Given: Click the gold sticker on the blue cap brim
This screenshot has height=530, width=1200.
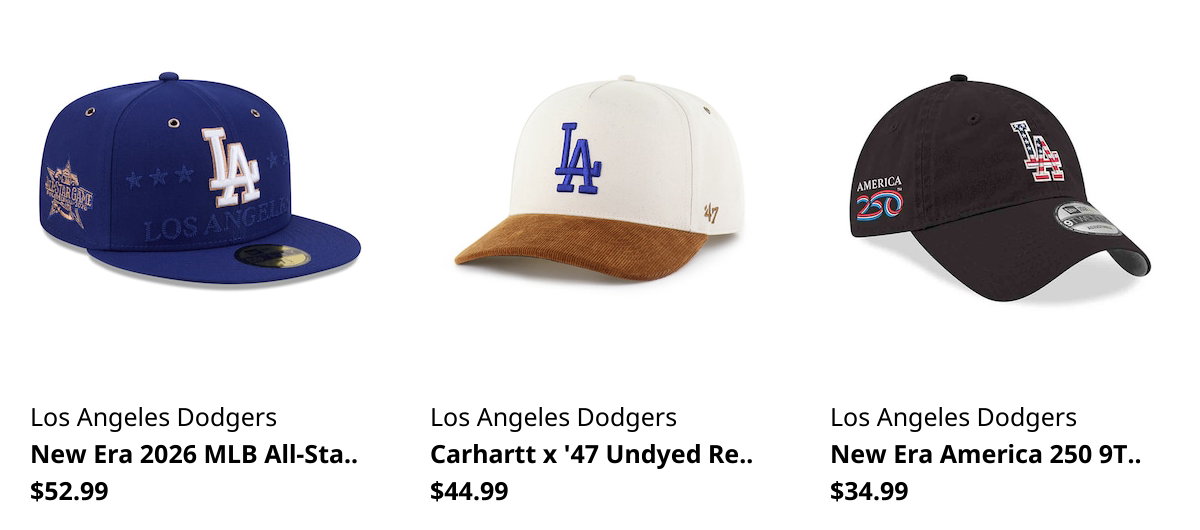Looking at the screenshot, I should click(x=272, y=256).
